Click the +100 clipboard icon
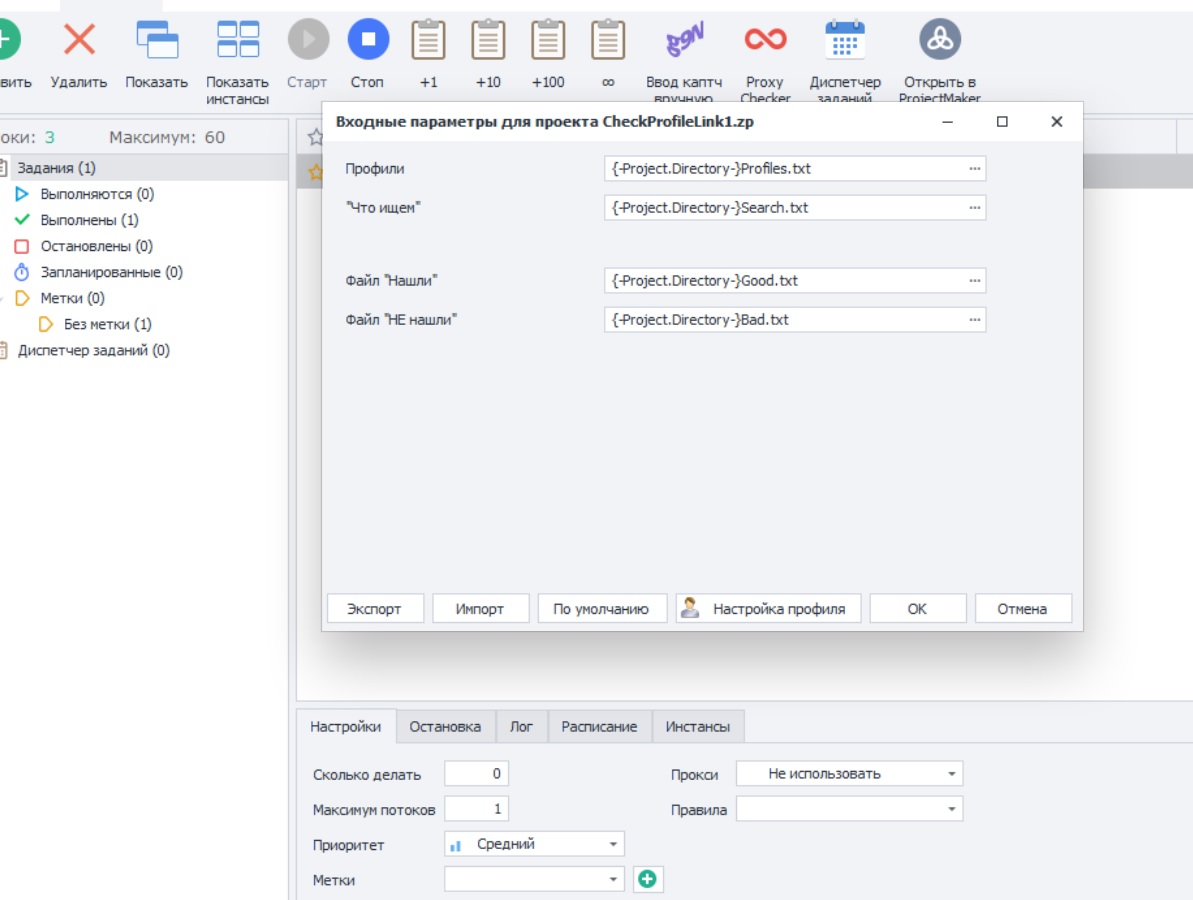 coord(548,40)
